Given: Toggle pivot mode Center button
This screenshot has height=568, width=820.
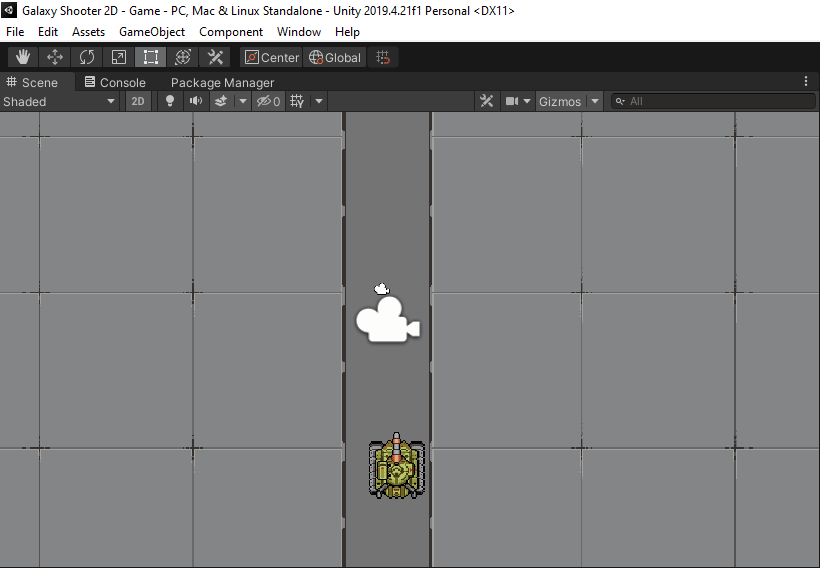Looking at the screenshot, I should tap(271, 58).
